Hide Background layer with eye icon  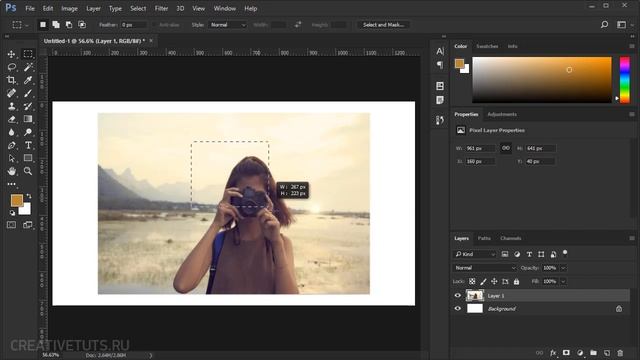458,309
